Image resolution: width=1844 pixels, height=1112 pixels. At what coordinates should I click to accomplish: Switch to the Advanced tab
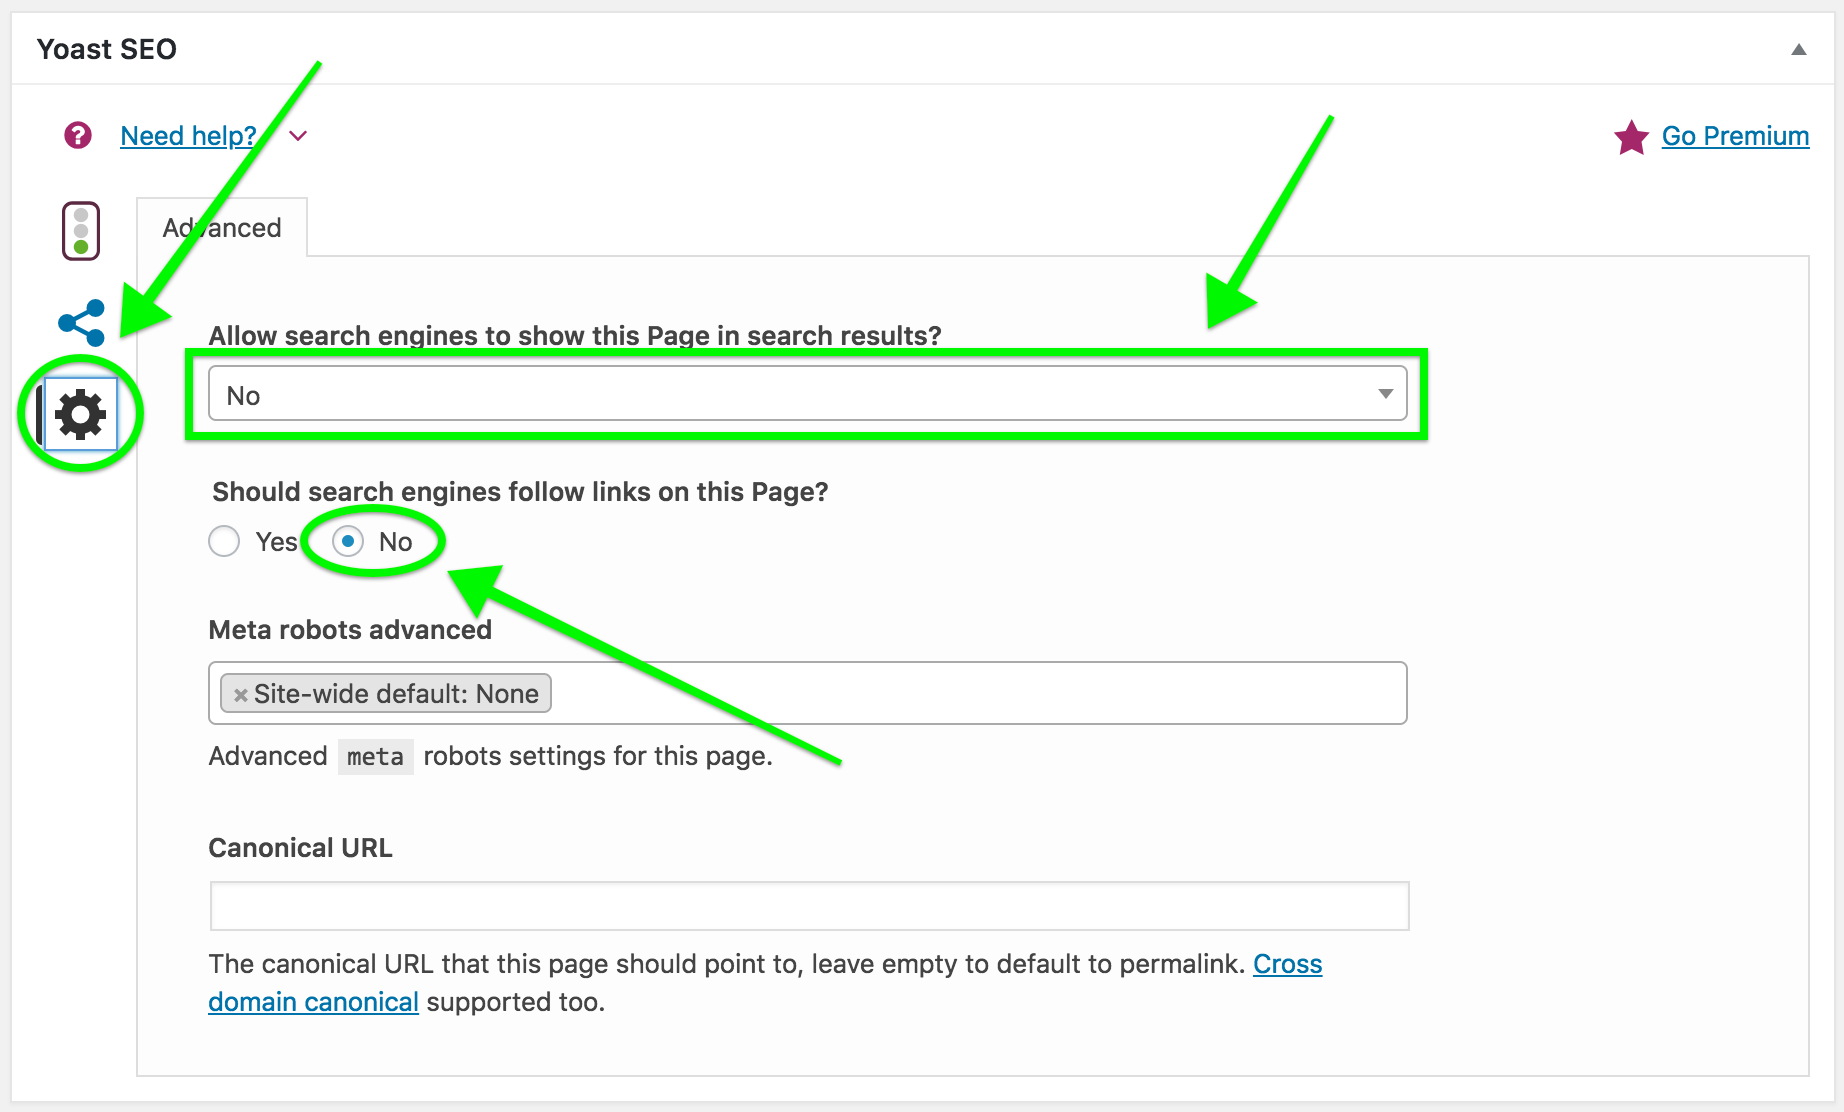[222, 228]
